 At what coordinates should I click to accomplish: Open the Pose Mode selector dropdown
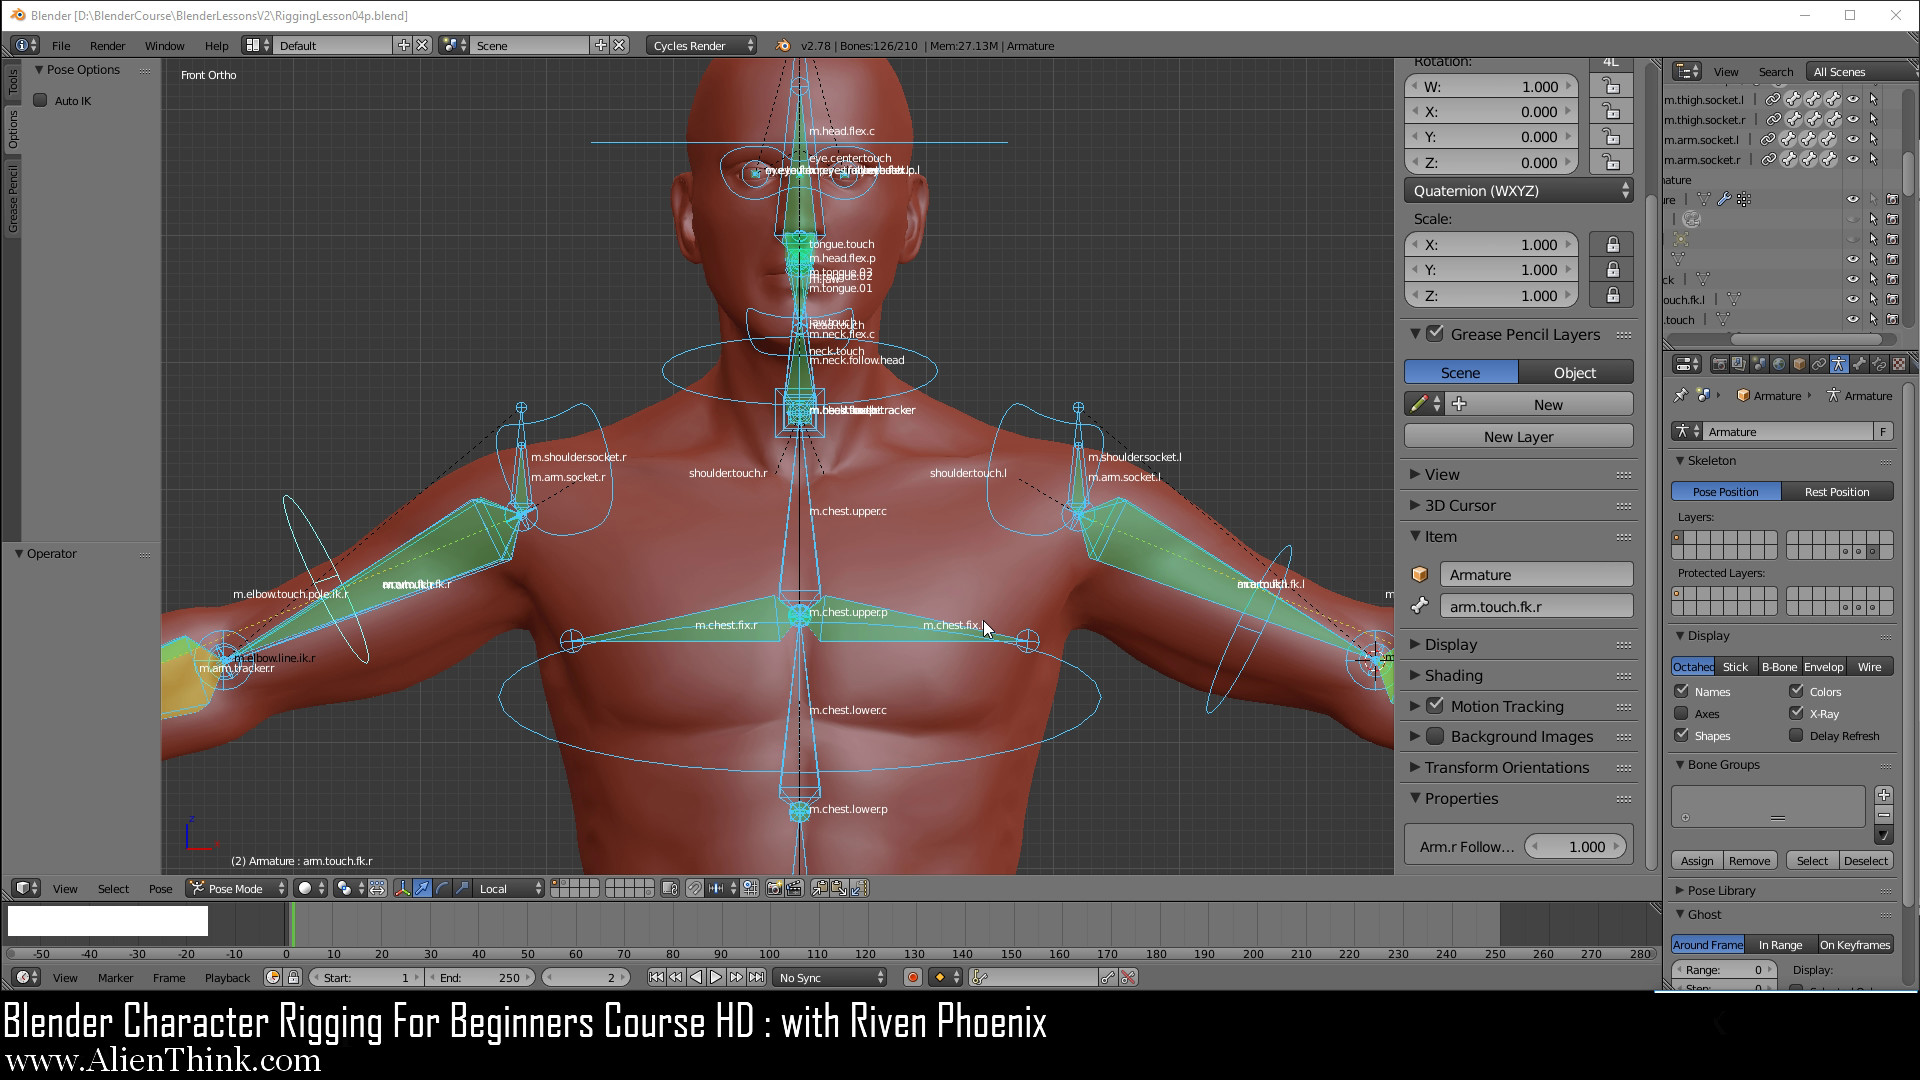click(238, 888)
